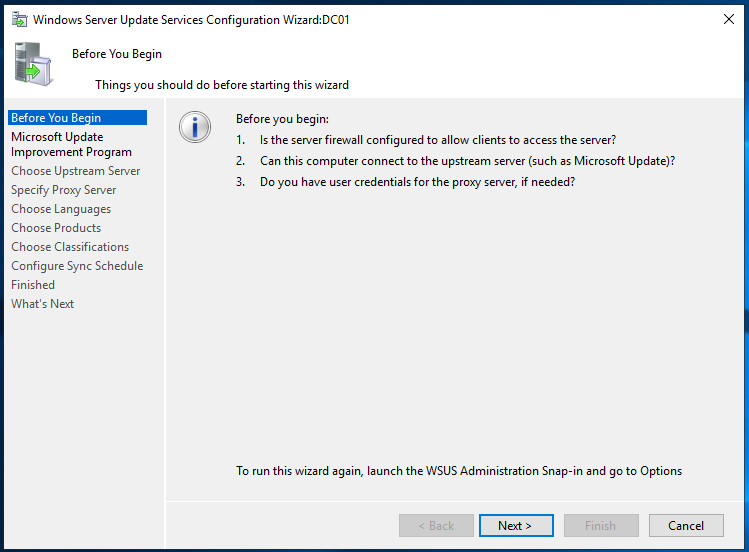Viewport: 749px width, 552px height.
Task: Jump to Choose Classifications step
Action: pos(70,247)
